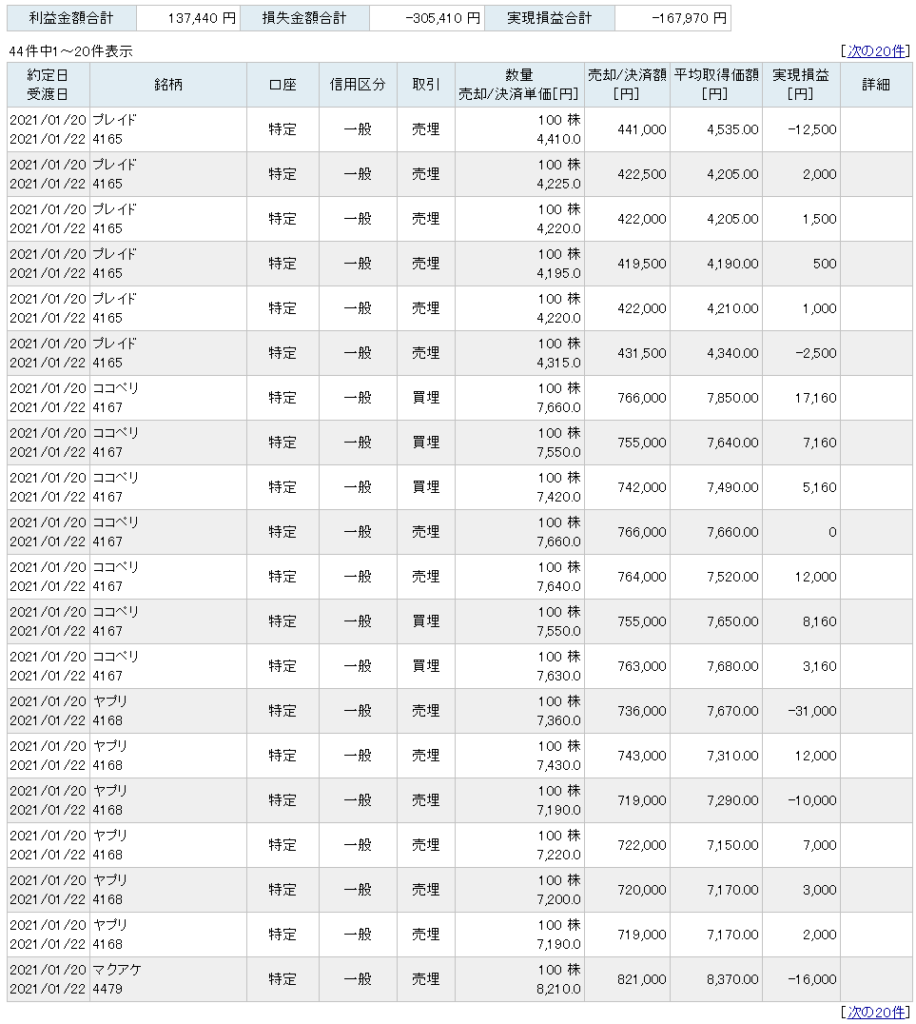
Task: Select the 4,210.00 average cost cell
Action: (716, 308)
